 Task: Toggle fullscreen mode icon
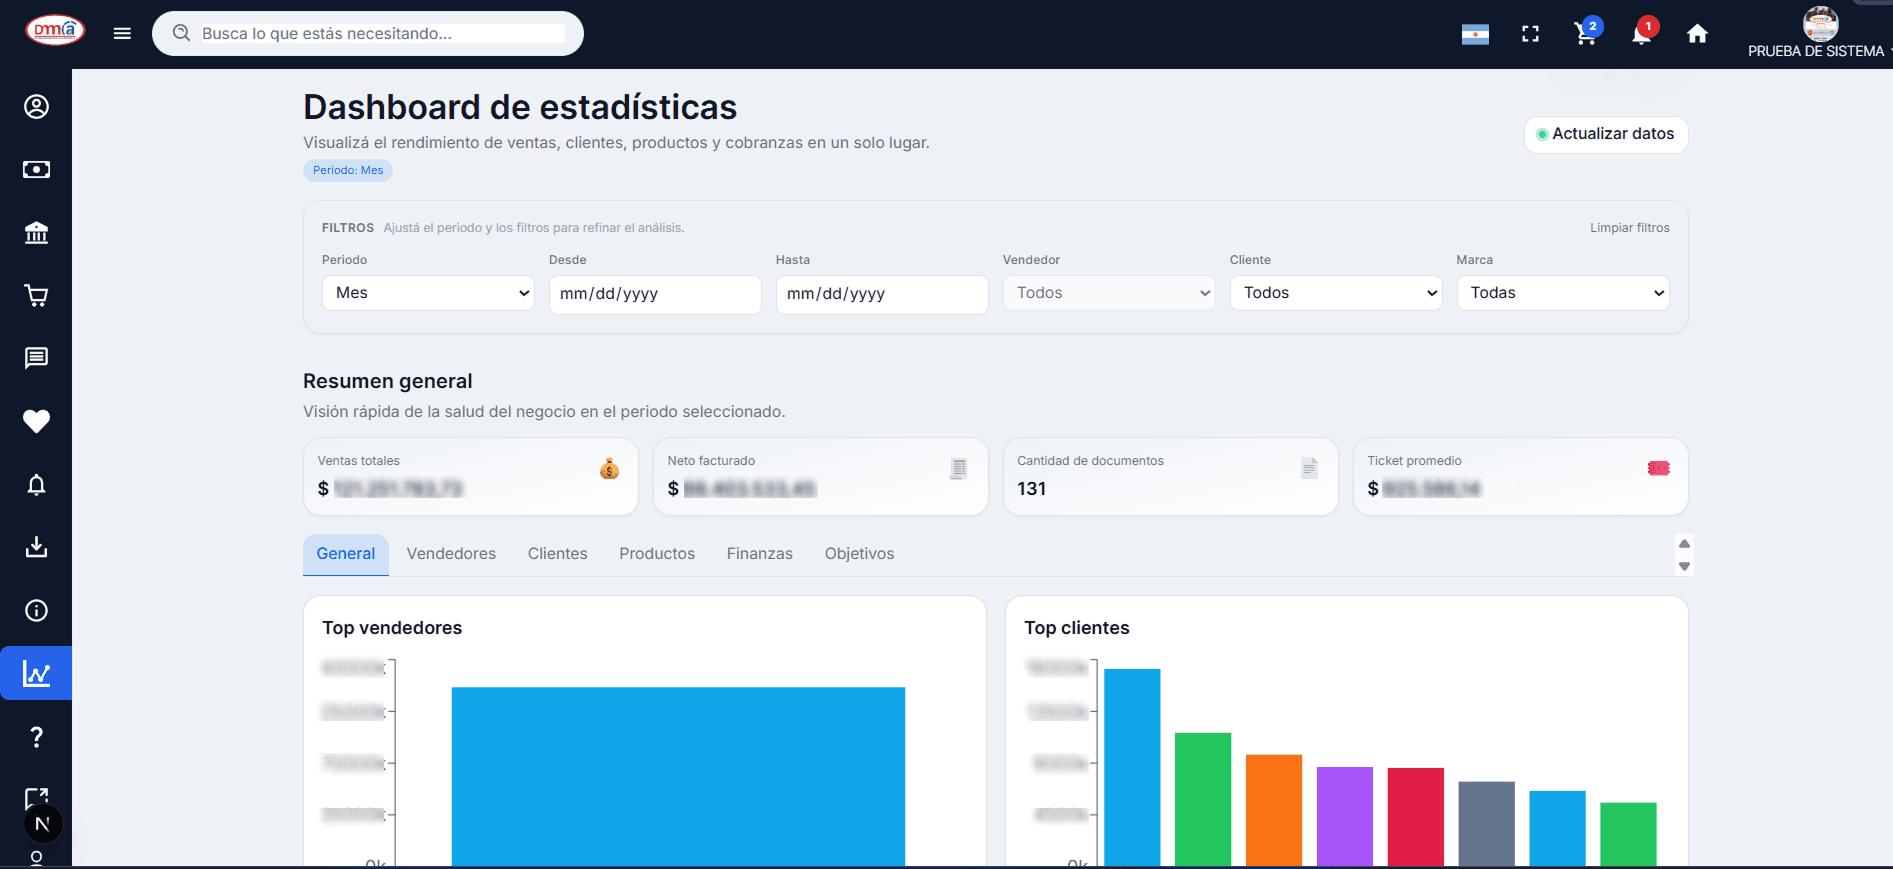[1530, 34]
